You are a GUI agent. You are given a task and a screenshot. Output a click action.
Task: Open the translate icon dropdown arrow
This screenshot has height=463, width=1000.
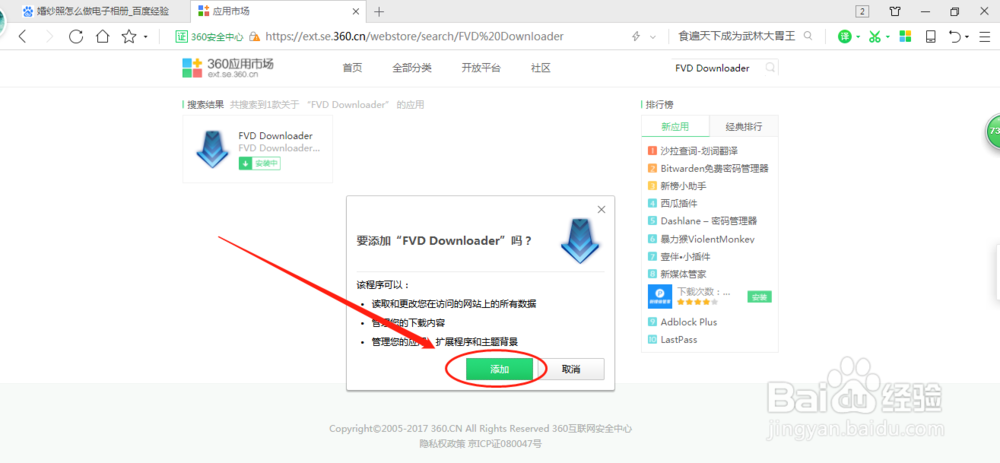coord(858,37)
